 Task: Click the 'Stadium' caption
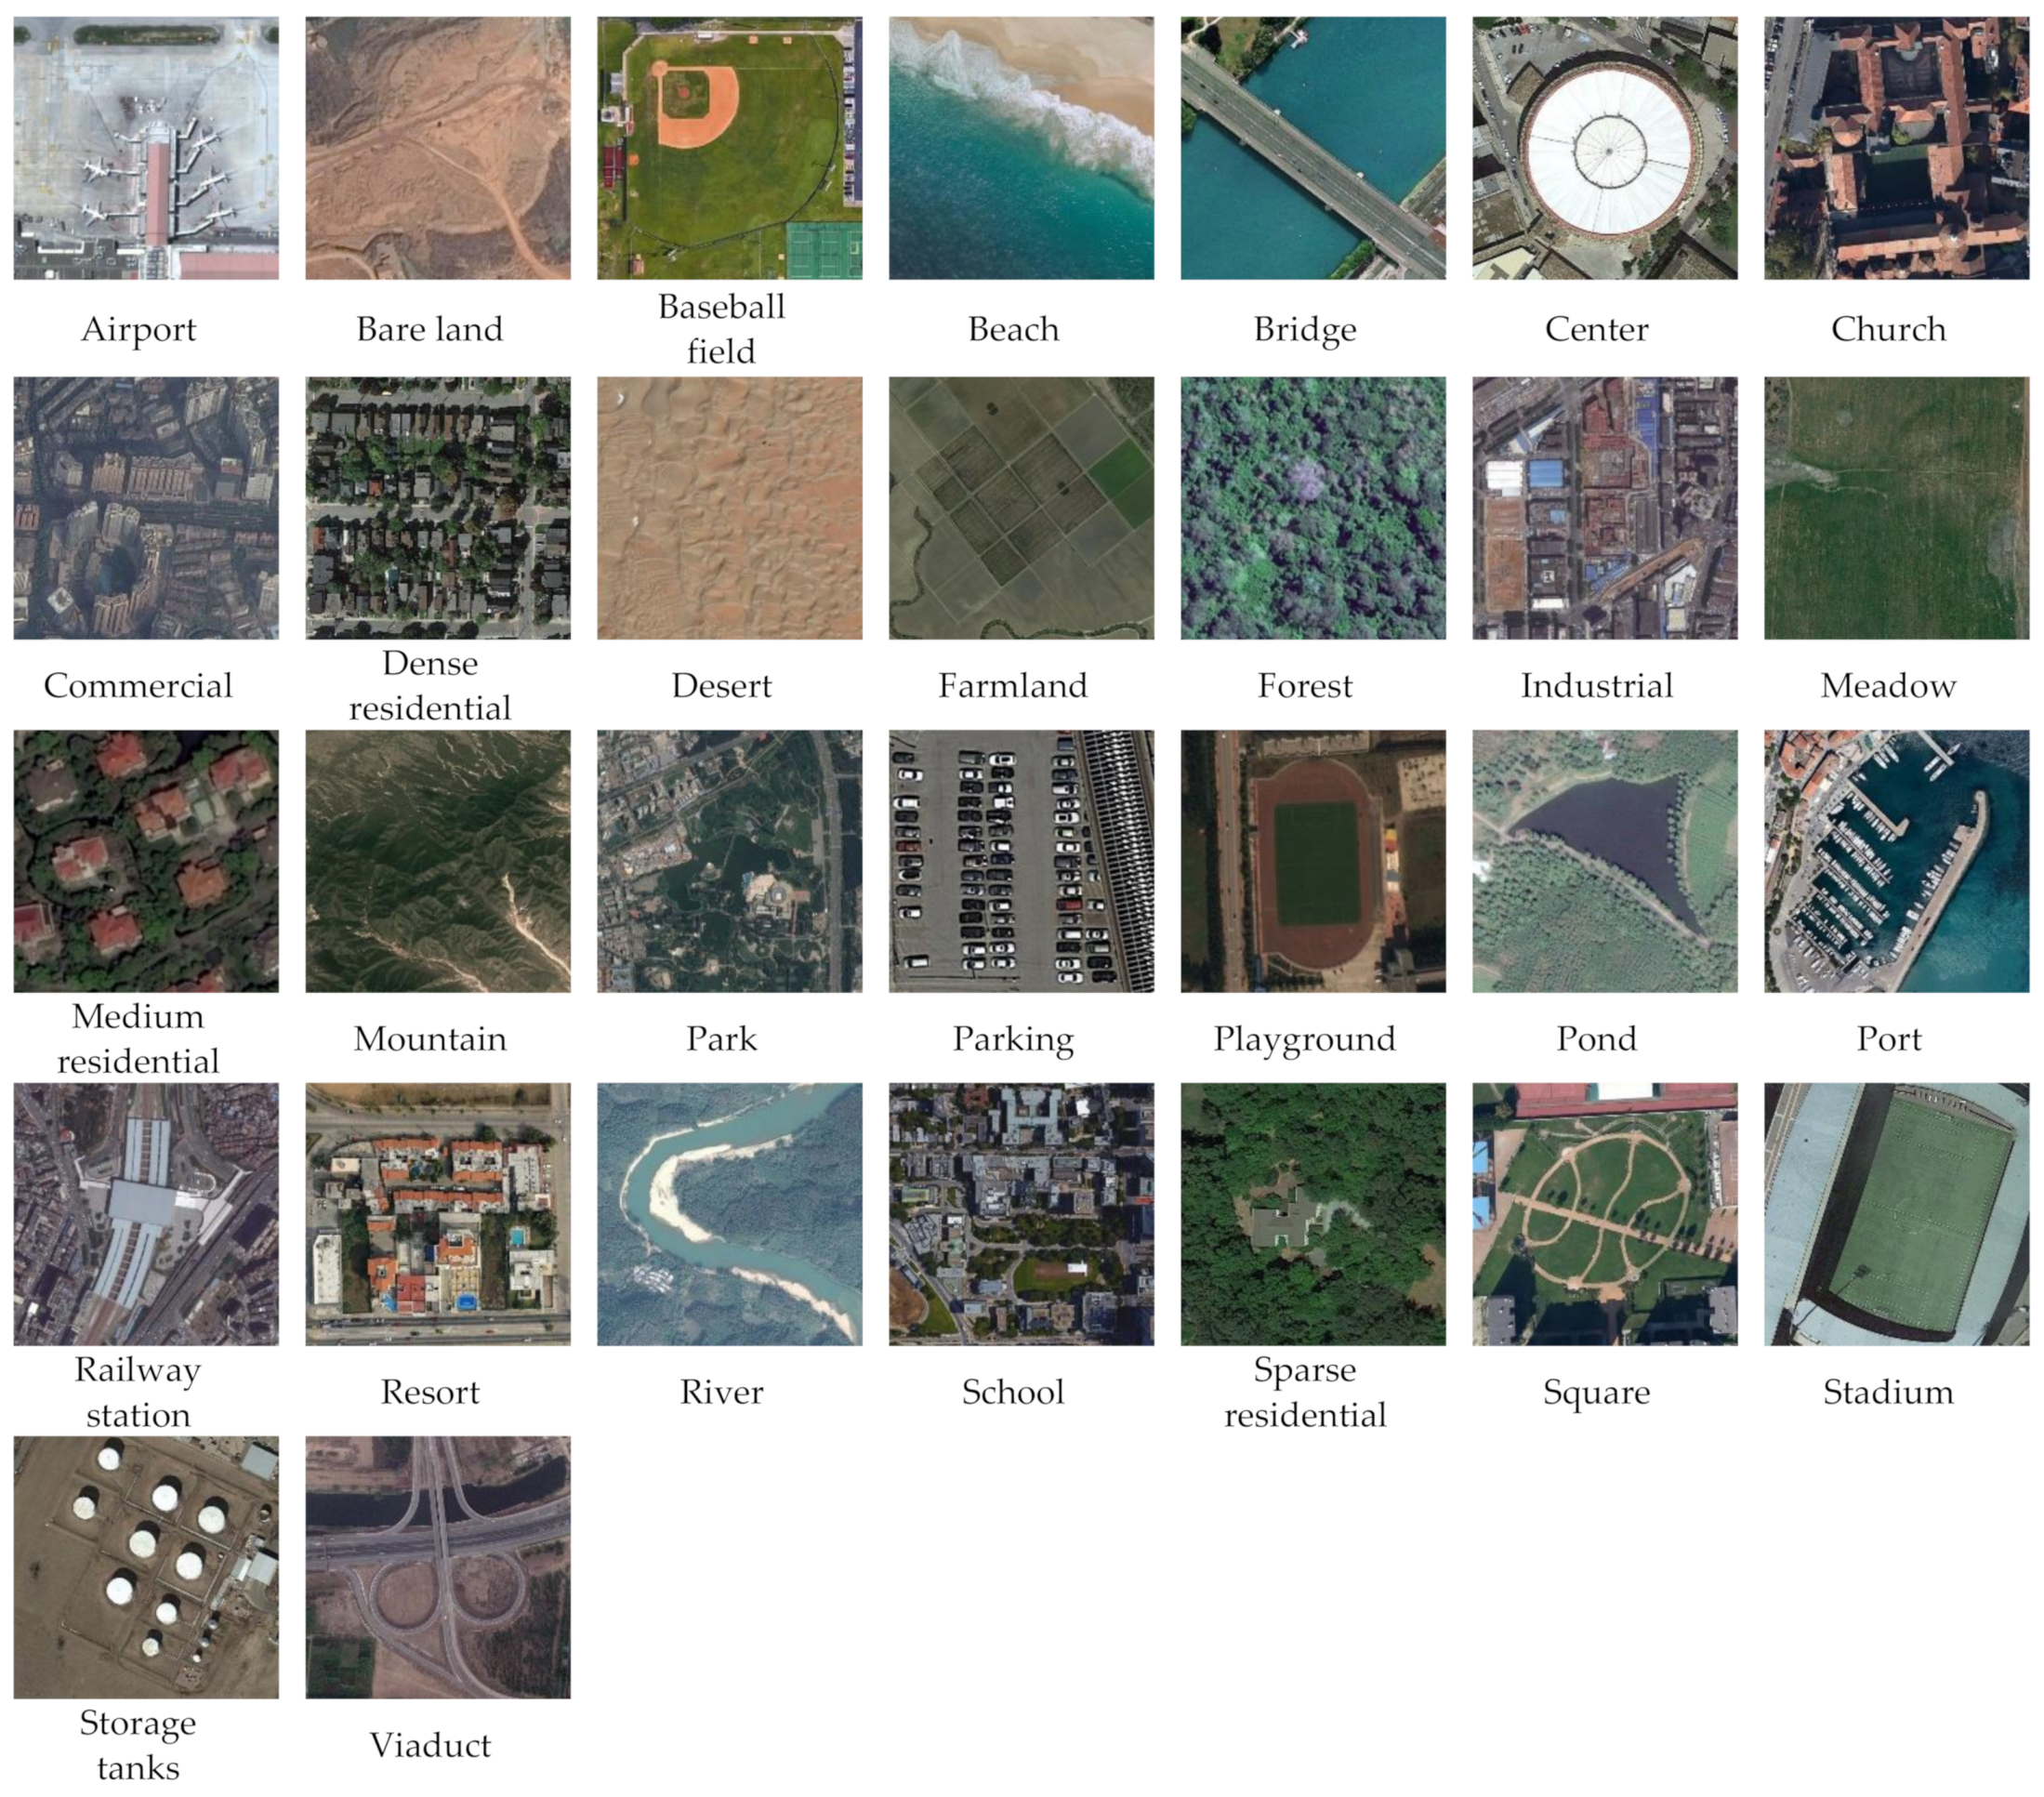(x=1889, y=1392)
